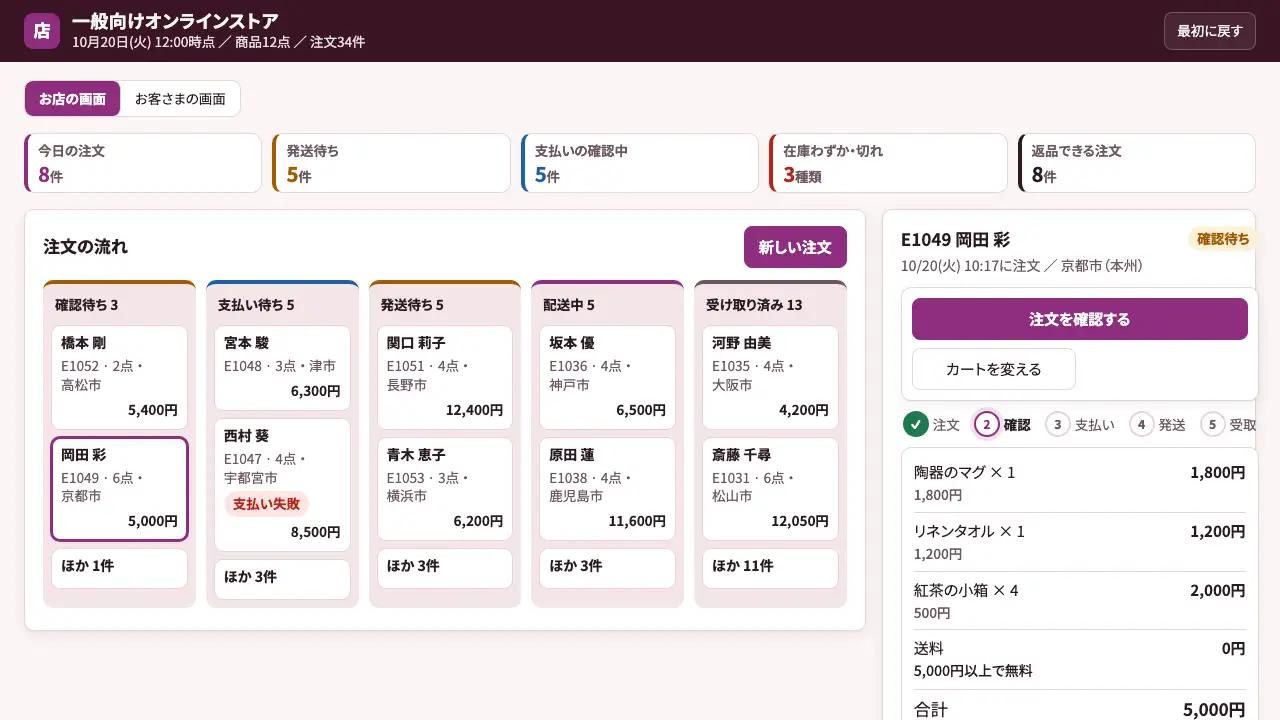Select order card 岡田 彩 E1049
This screenshot has height=720, width=1280.
point(119,489)
